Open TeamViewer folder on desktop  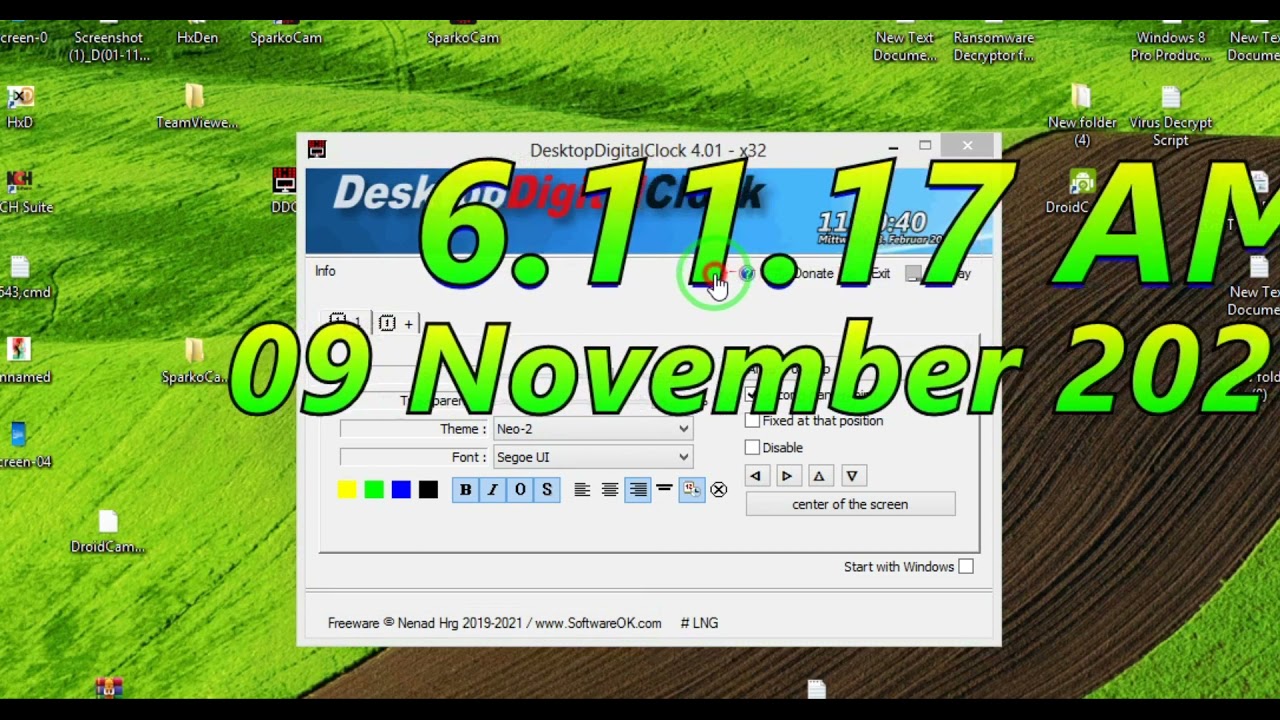[197, 108]
